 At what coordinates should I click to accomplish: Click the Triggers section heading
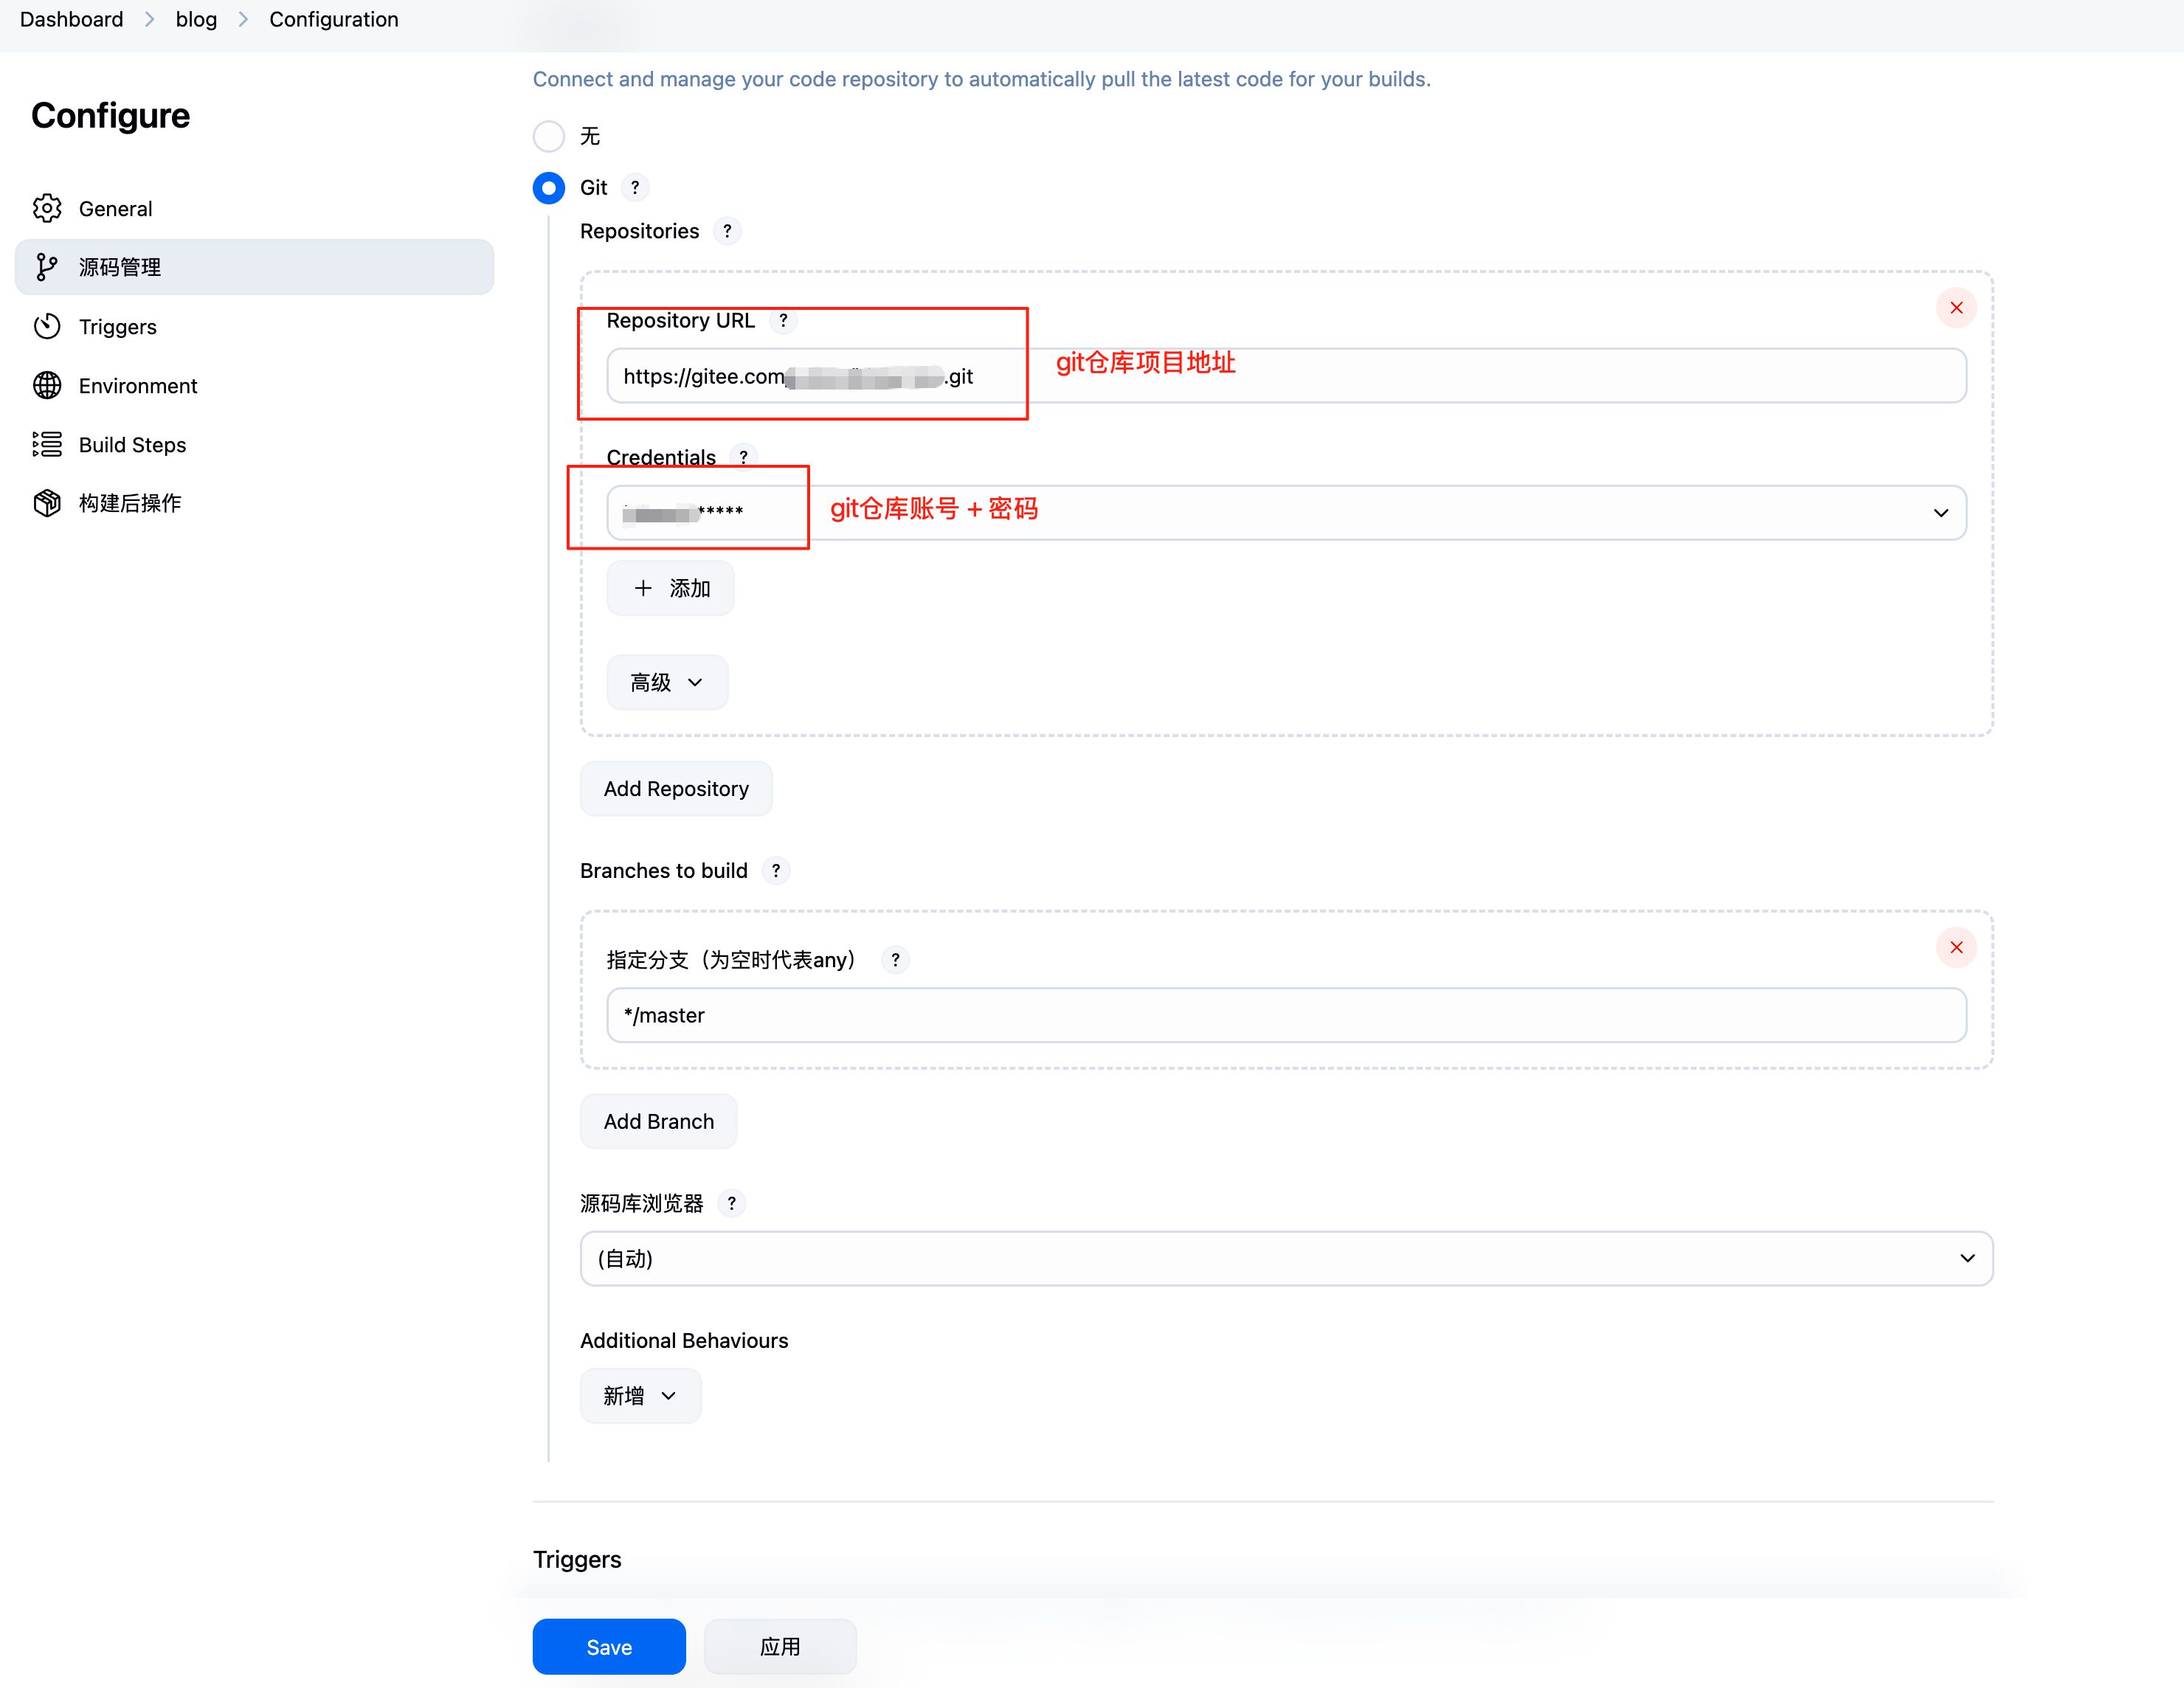[x=577, y=1559]
